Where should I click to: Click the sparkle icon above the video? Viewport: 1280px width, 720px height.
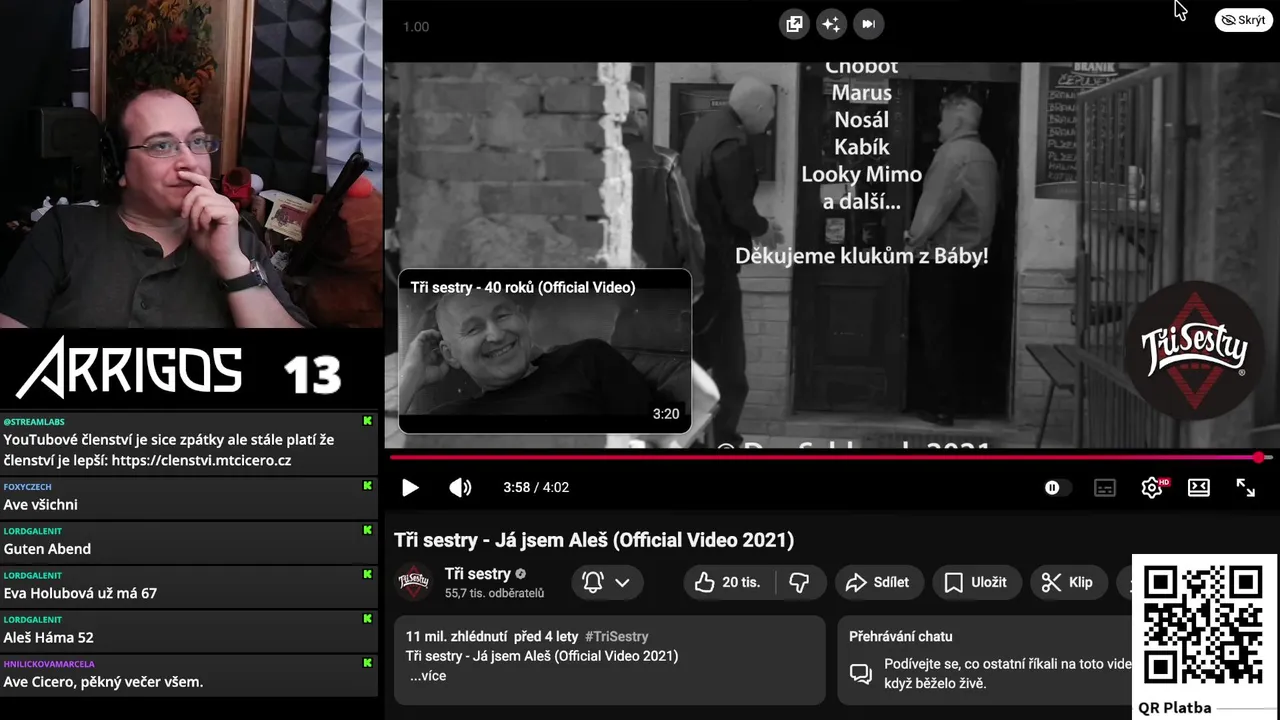[831, 24]
